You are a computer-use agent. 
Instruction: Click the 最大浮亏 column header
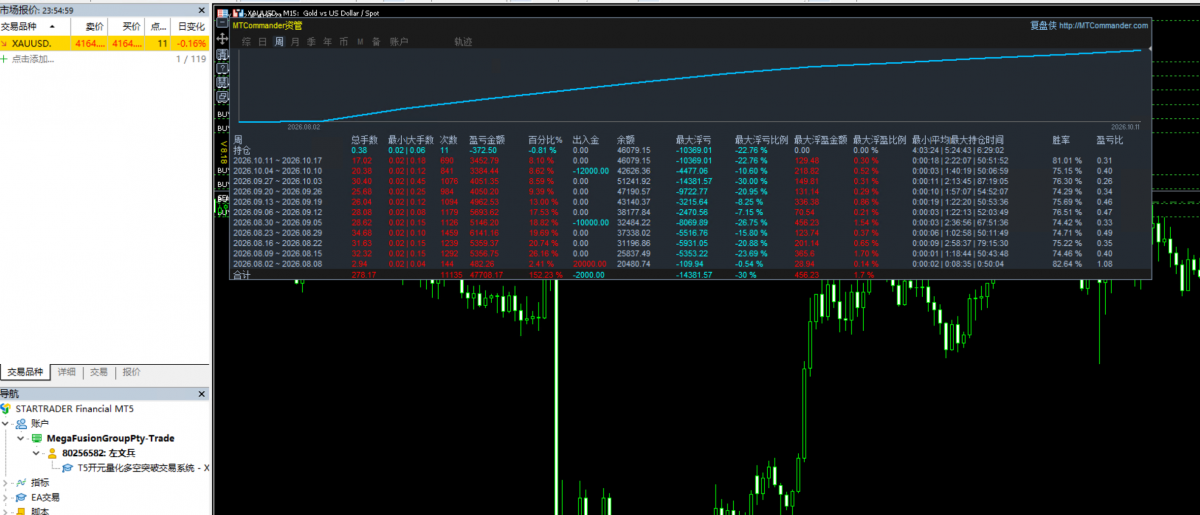point(693,140)
